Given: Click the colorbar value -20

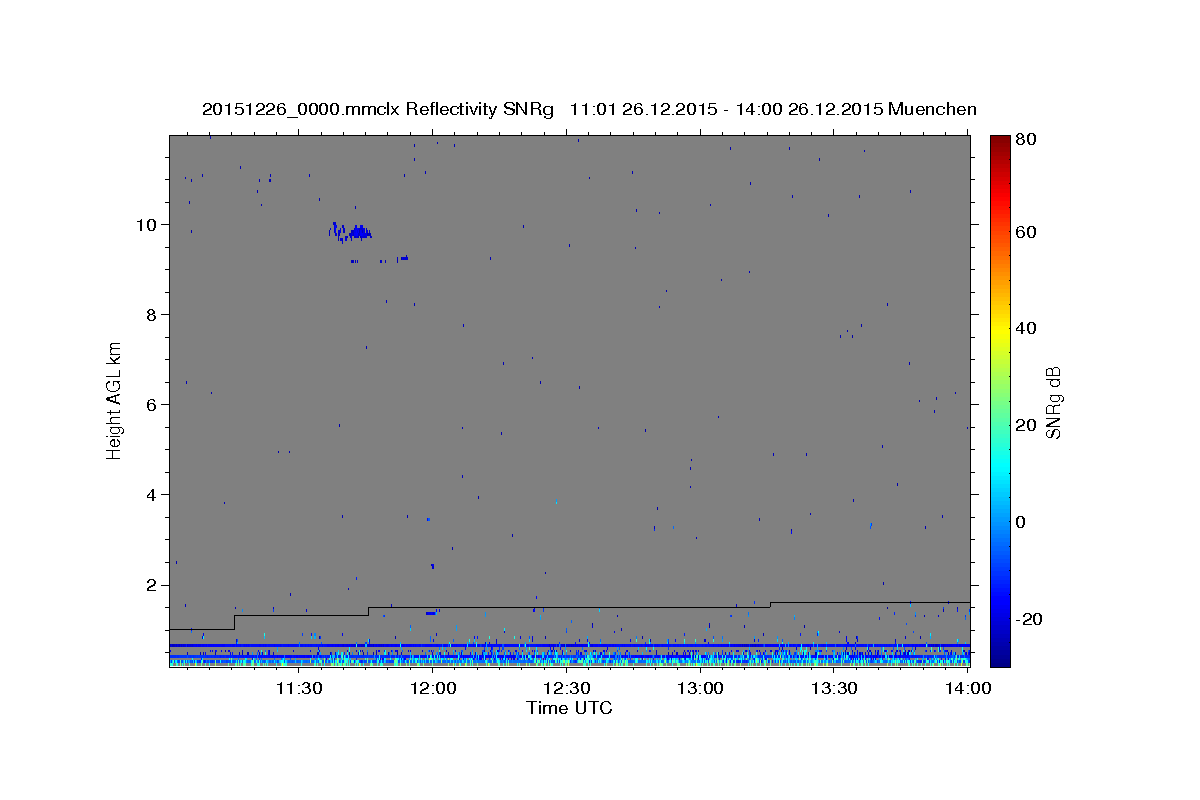Looking at the screenshot, I should [1030, 619].
